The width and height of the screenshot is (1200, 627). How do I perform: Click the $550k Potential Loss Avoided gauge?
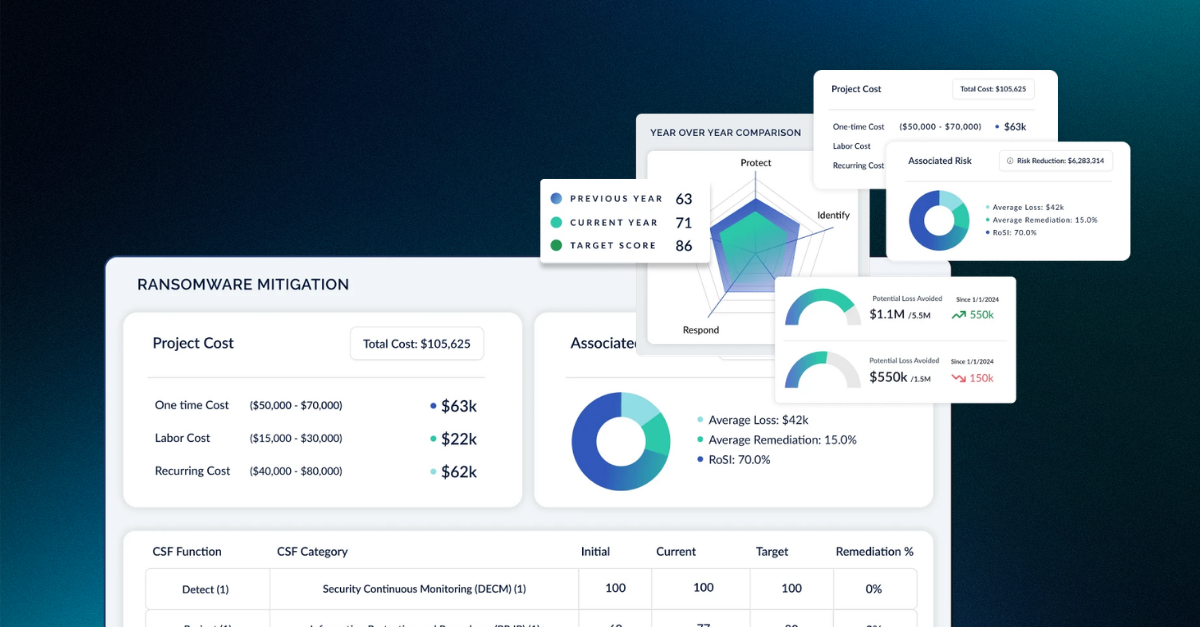pyautogui.click(x=822, y=371)
